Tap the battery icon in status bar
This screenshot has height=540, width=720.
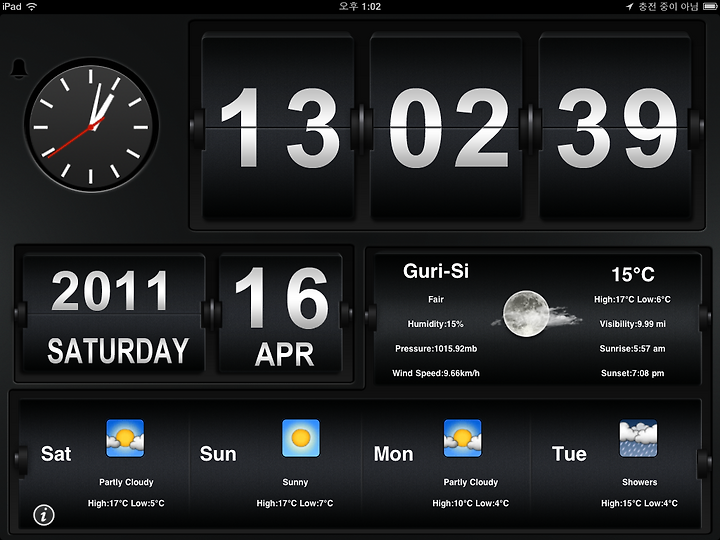tap(710, 6)
